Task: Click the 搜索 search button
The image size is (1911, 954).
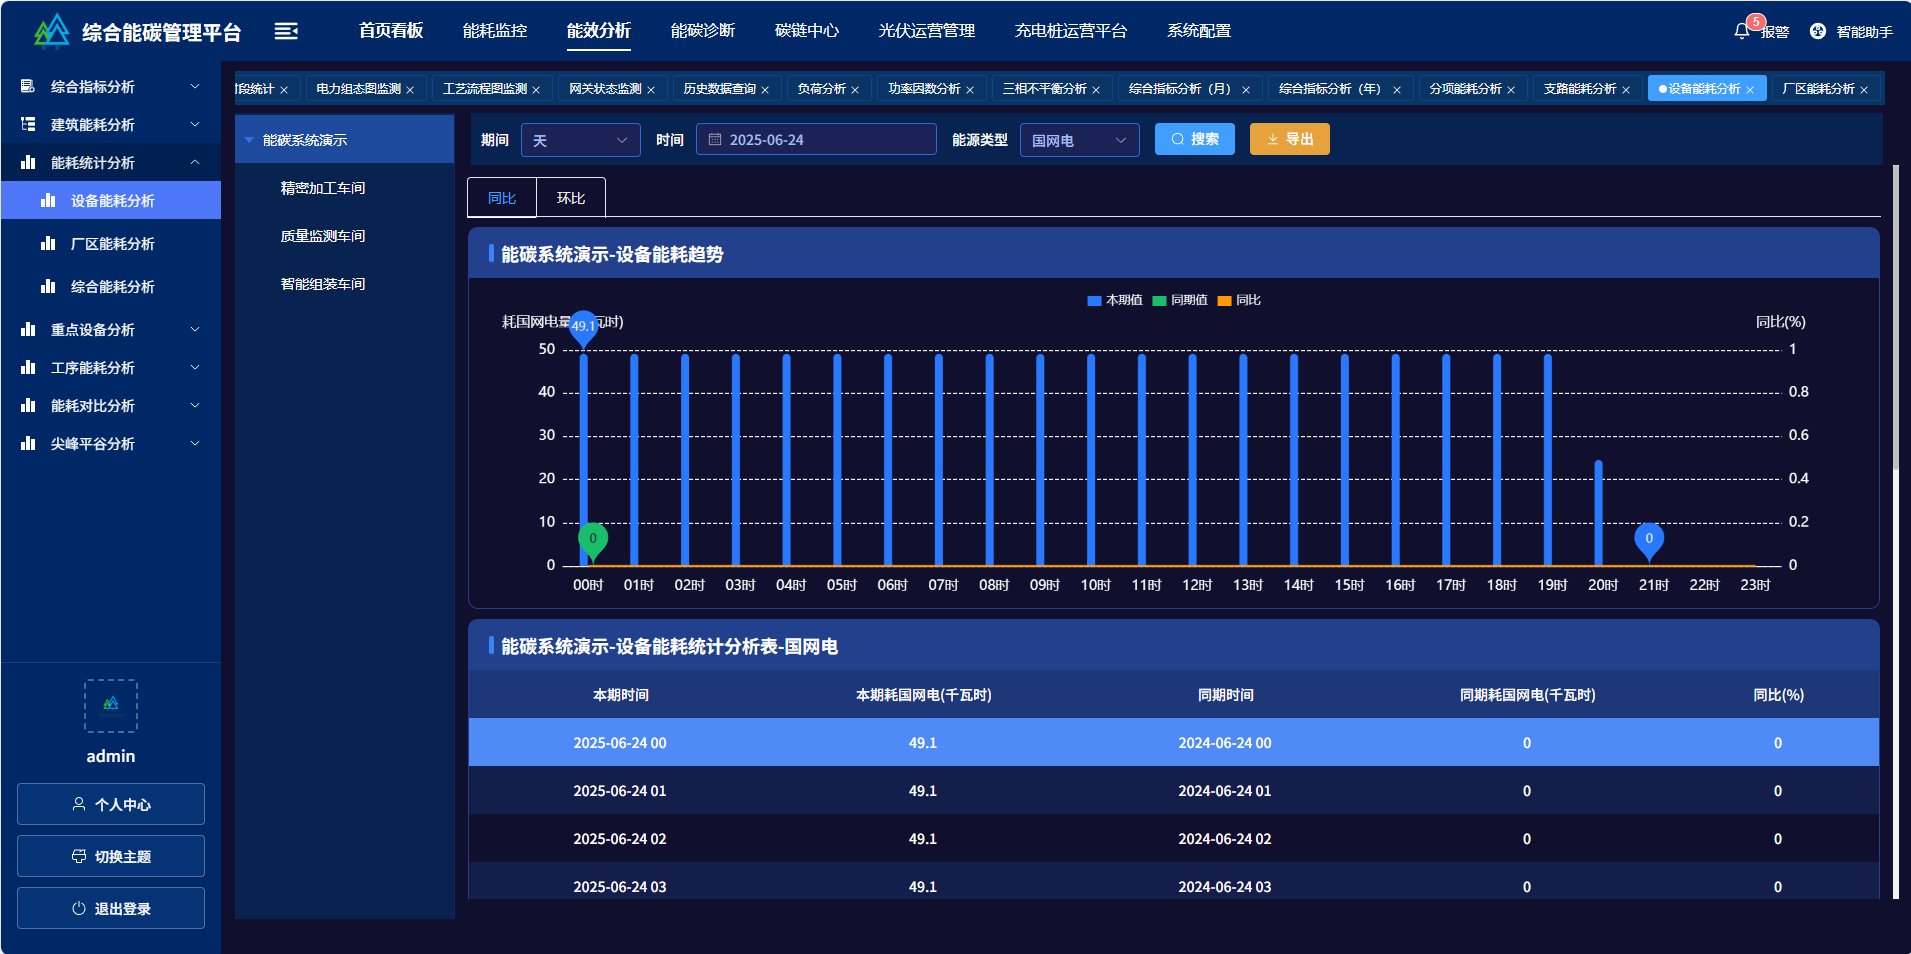Action: pyautogui.click(x=1194, y=139)
